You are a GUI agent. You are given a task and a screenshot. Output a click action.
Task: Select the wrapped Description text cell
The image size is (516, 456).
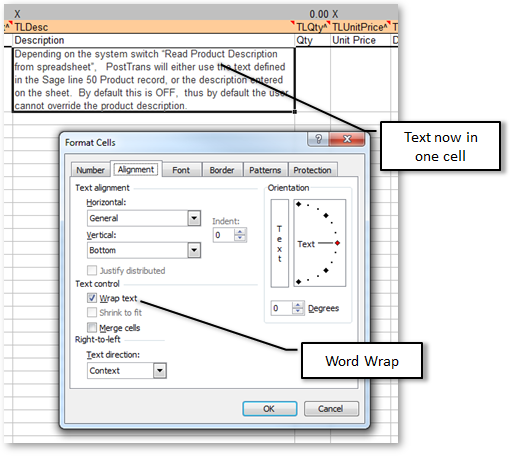pos(154,80)
